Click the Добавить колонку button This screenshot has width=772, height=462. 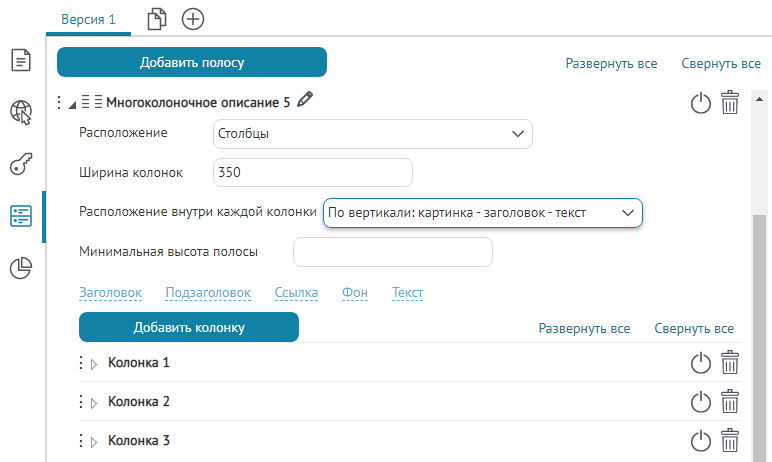click(188, 327)
